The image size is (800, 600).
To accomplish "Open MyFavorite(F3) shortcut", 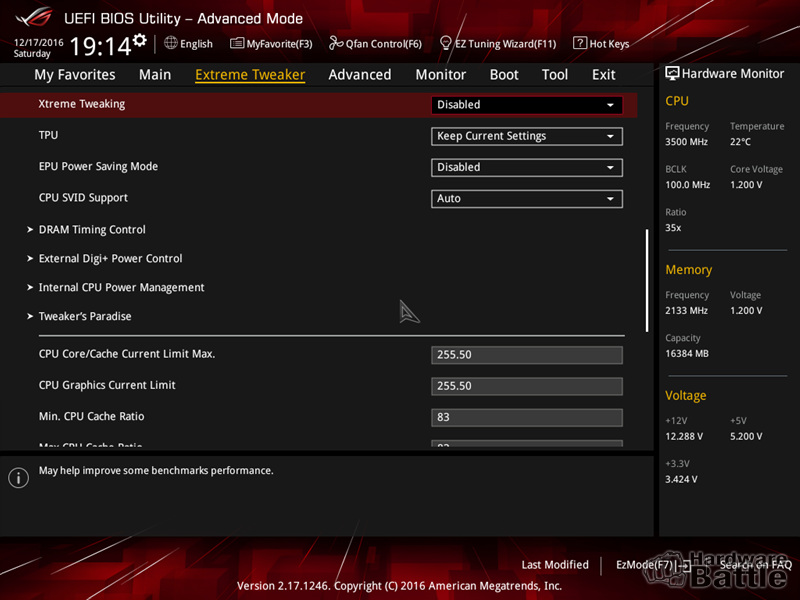I will (271, 44).
